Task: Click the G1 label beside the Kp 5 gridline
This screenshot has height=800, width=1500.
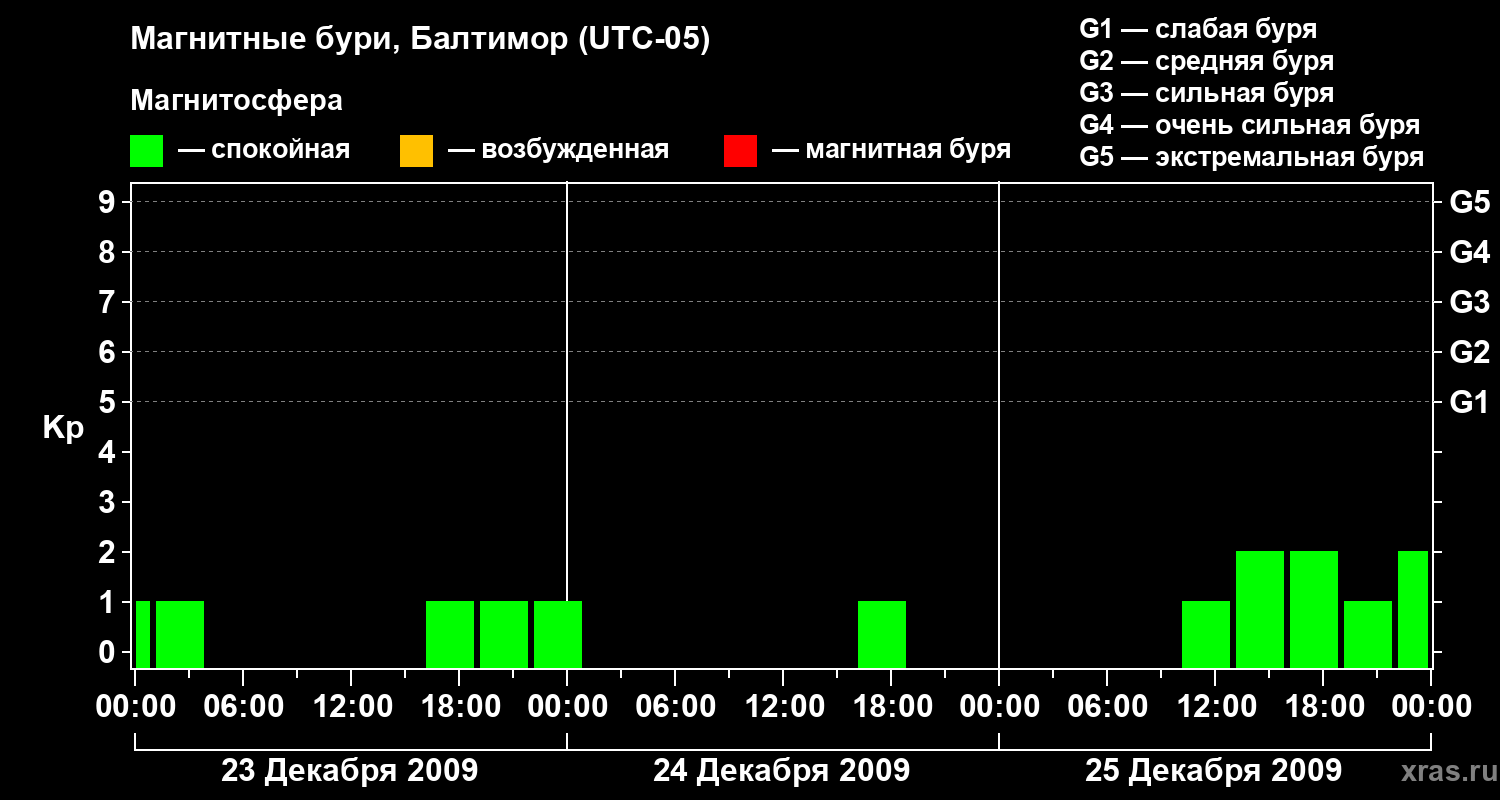Action: (x=1469, y=402)
